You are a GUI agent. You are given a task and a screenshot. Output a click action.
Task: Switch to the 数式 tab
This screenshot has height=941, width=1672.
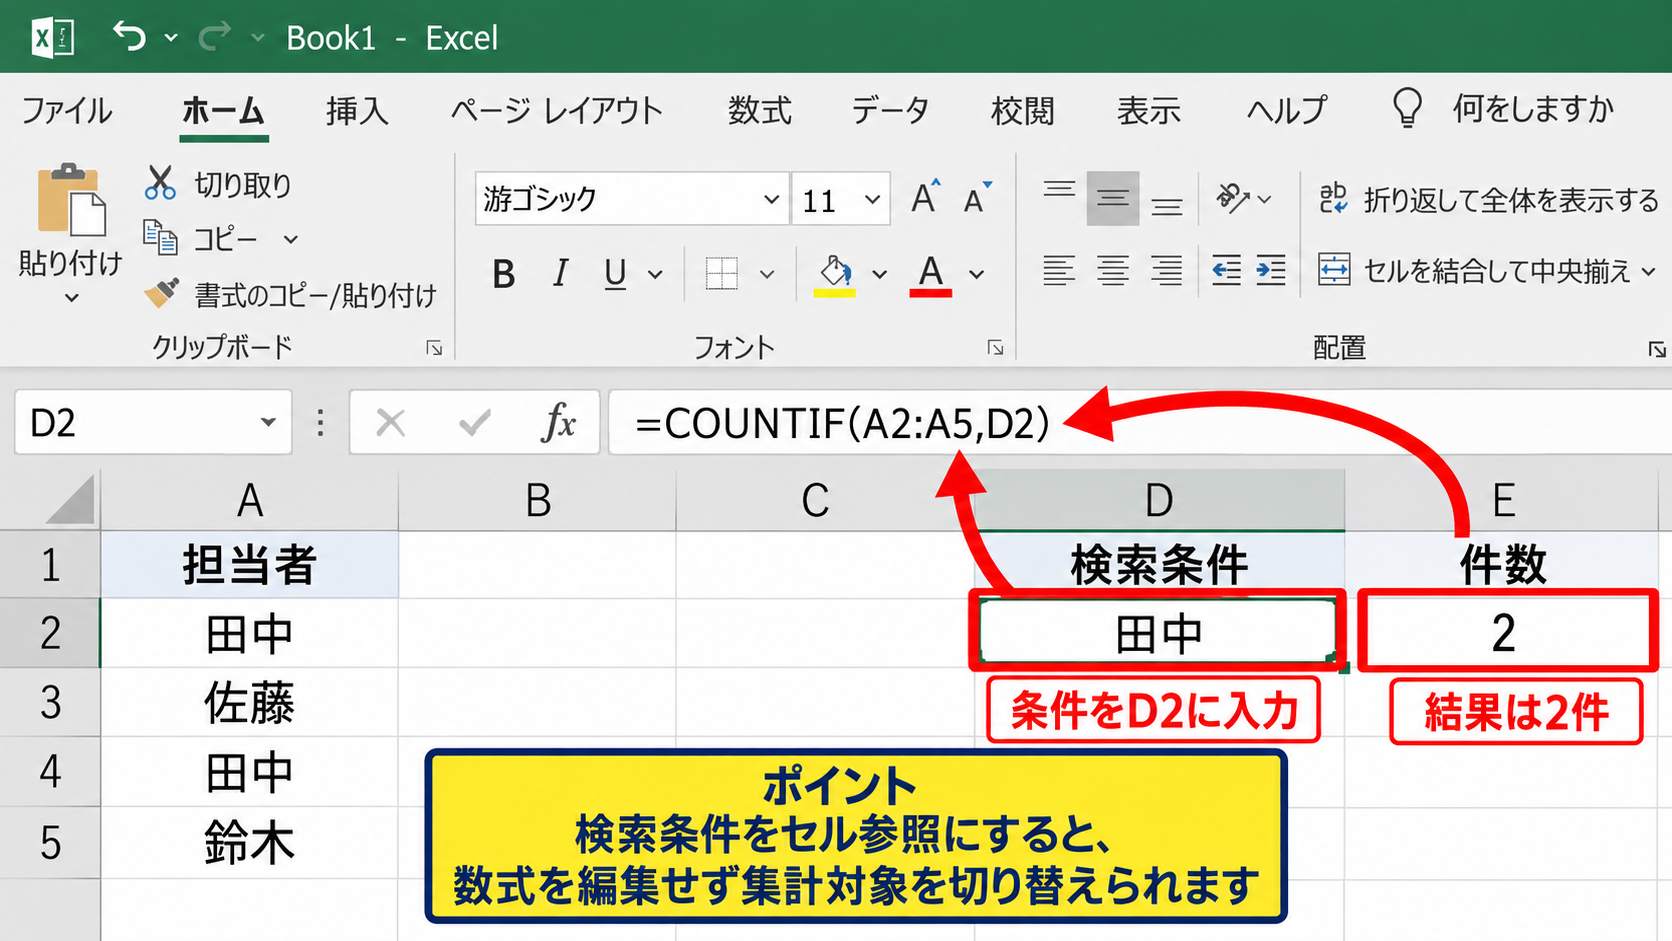tap(759, 110)
